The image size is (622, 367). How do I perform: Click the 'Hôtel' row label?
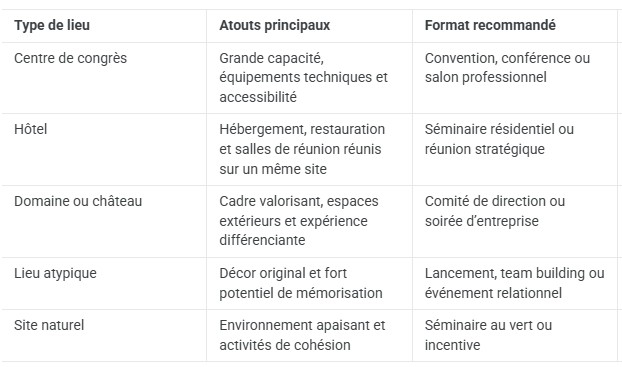coord(31,129)
